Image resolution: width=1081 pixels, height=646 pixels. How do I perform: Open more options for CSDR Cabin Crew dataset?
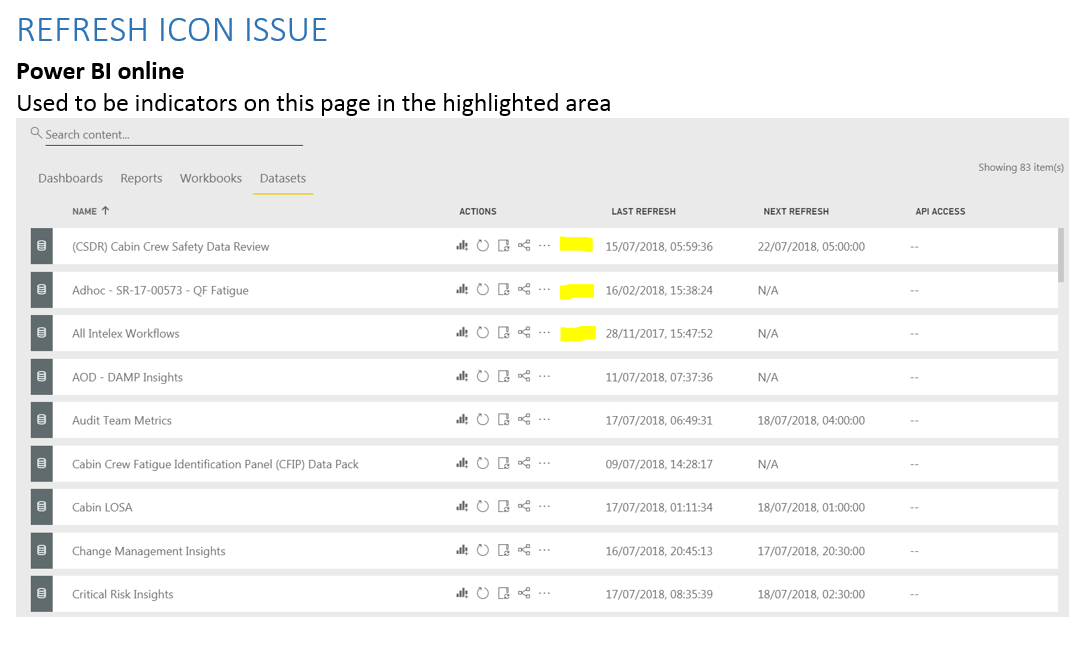(x=545, y=245)
